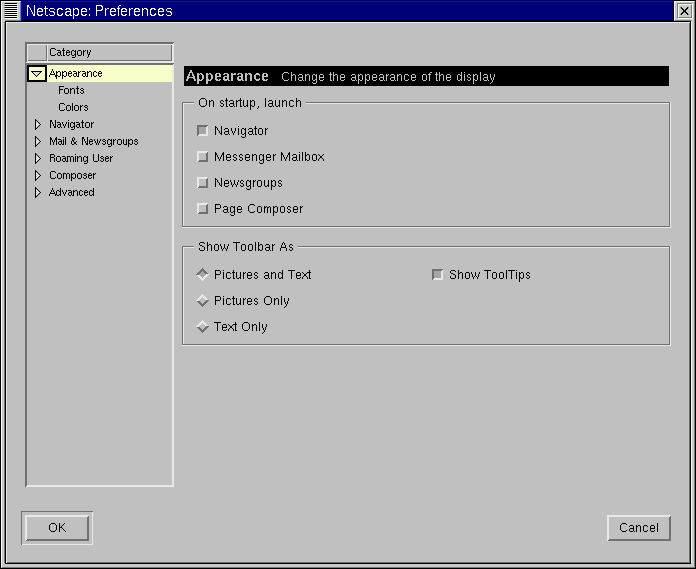Toggle the Show ToolTips checkbox
The width and height of the screenshot is (696, 569).
click(437, 275)
